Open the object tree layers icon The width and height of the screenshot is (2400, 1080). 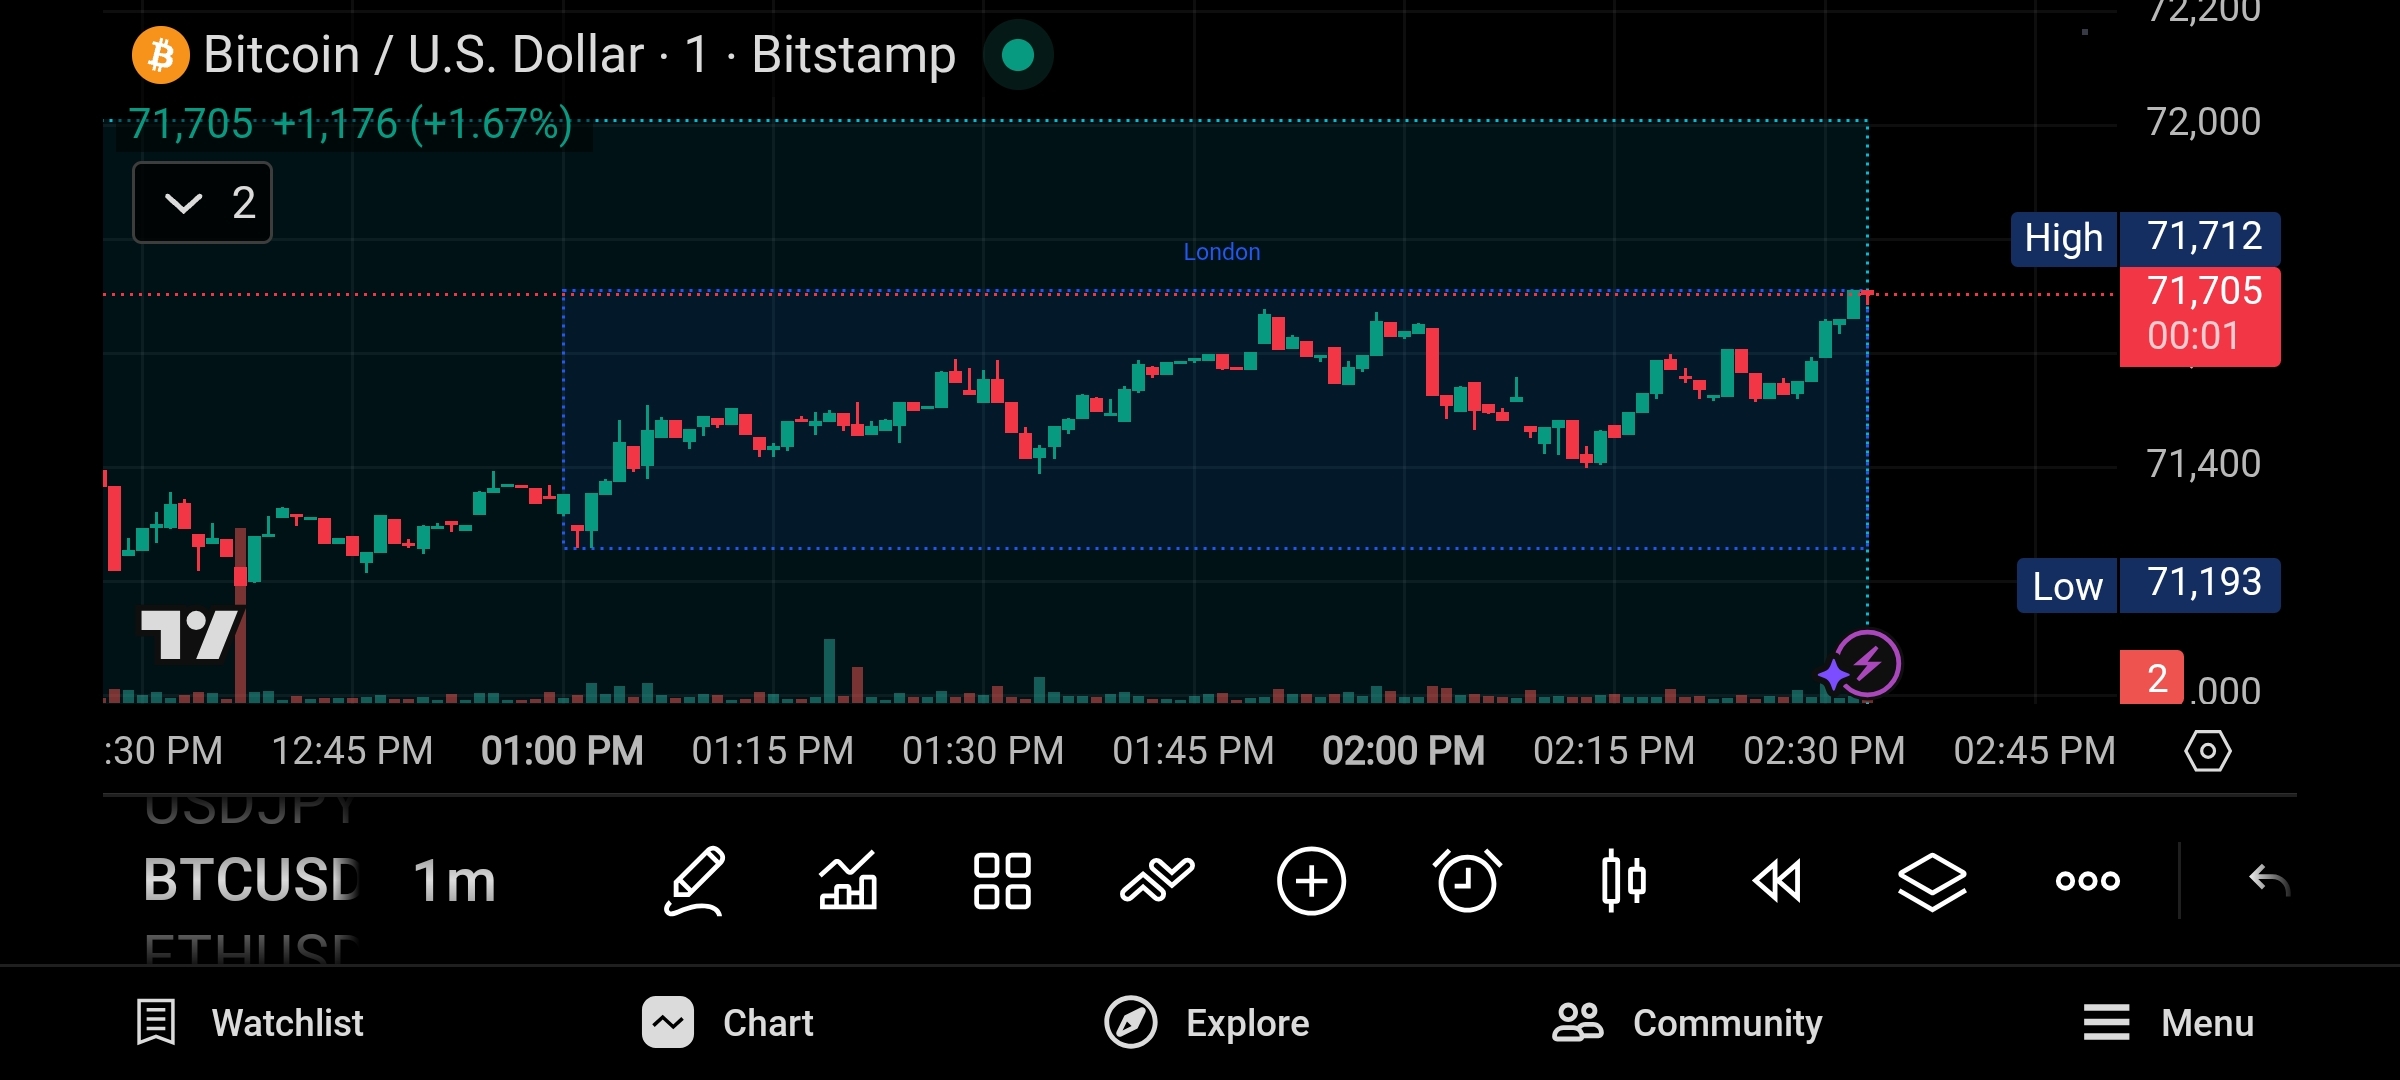(x=1932, y=881)
